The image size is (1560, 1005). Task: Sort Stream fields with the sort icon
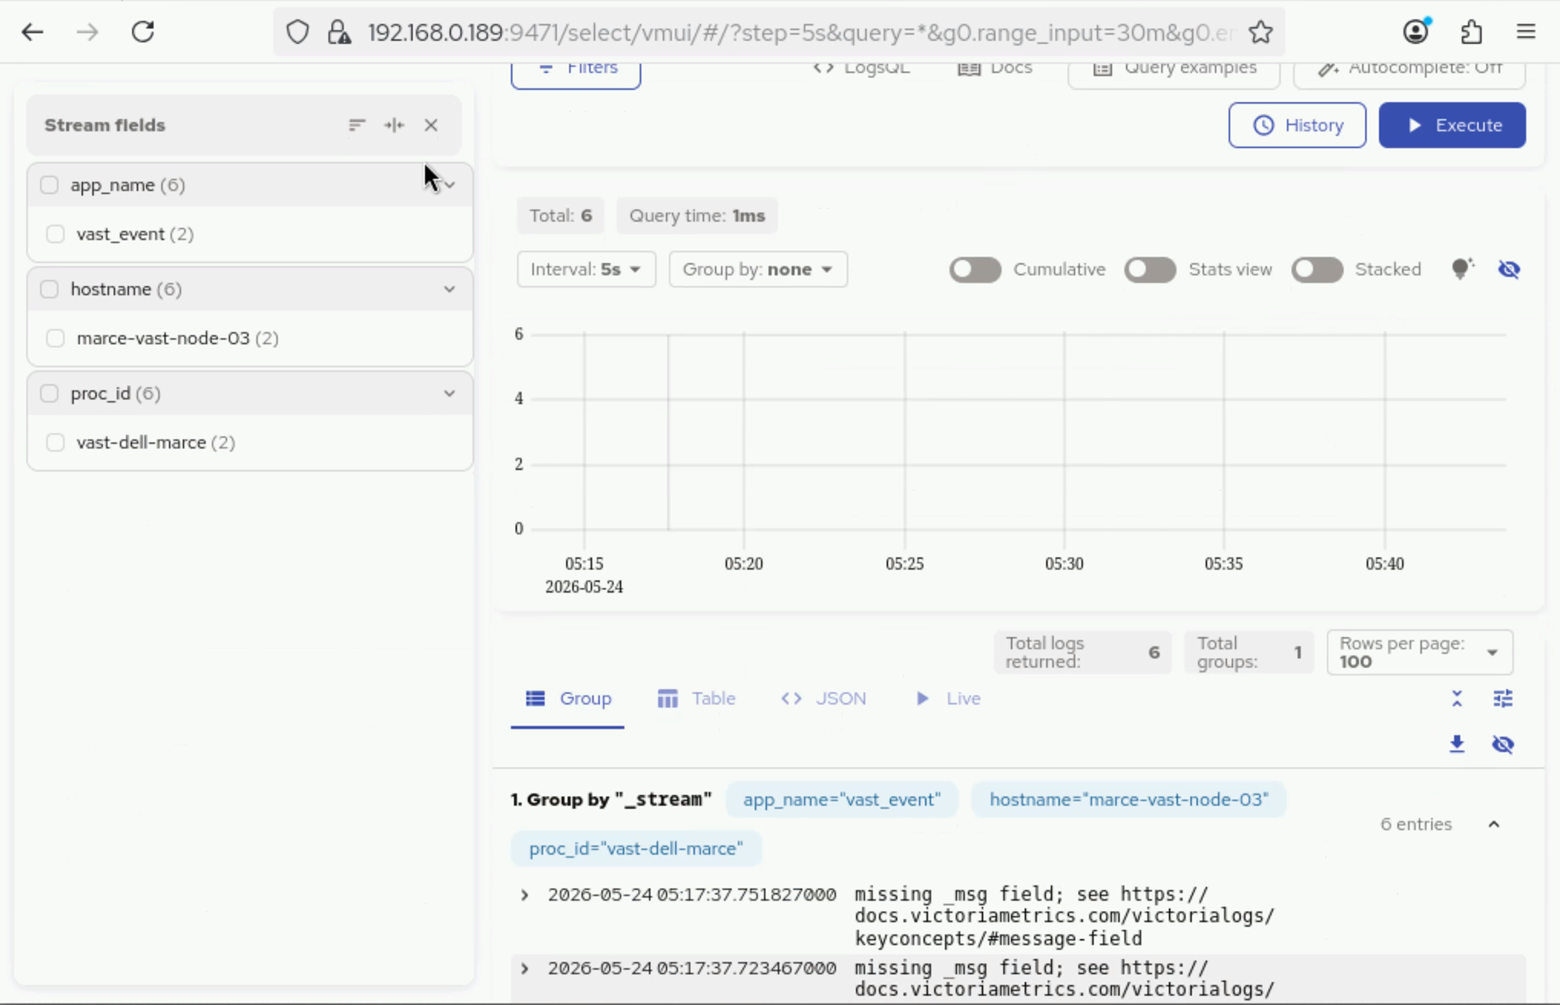(357, 125)
